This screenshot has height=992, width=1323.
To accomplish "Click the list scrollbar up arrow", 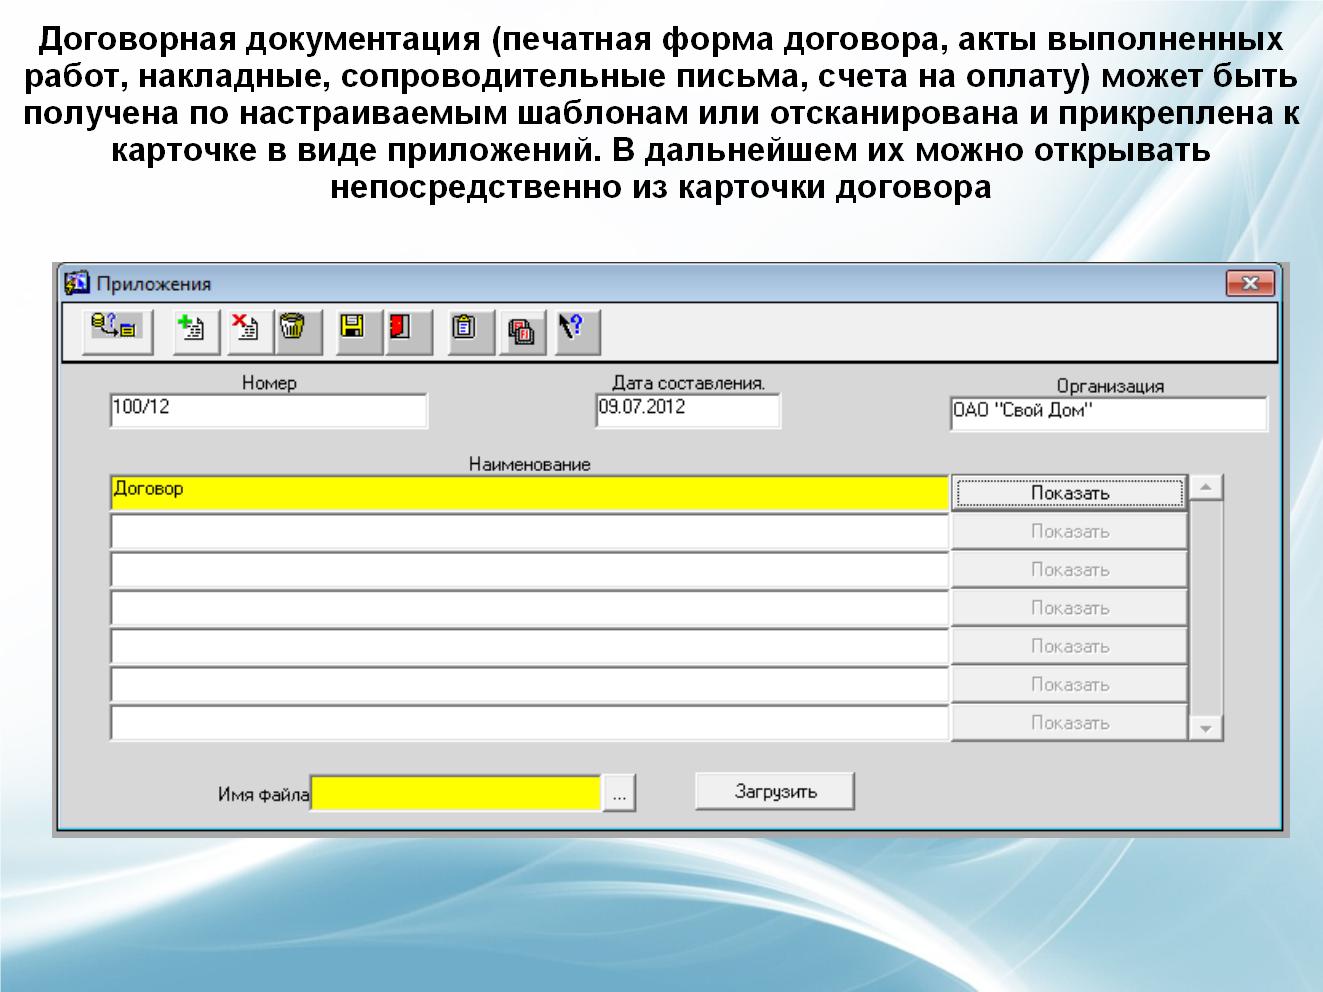I will pos(1206,488).
